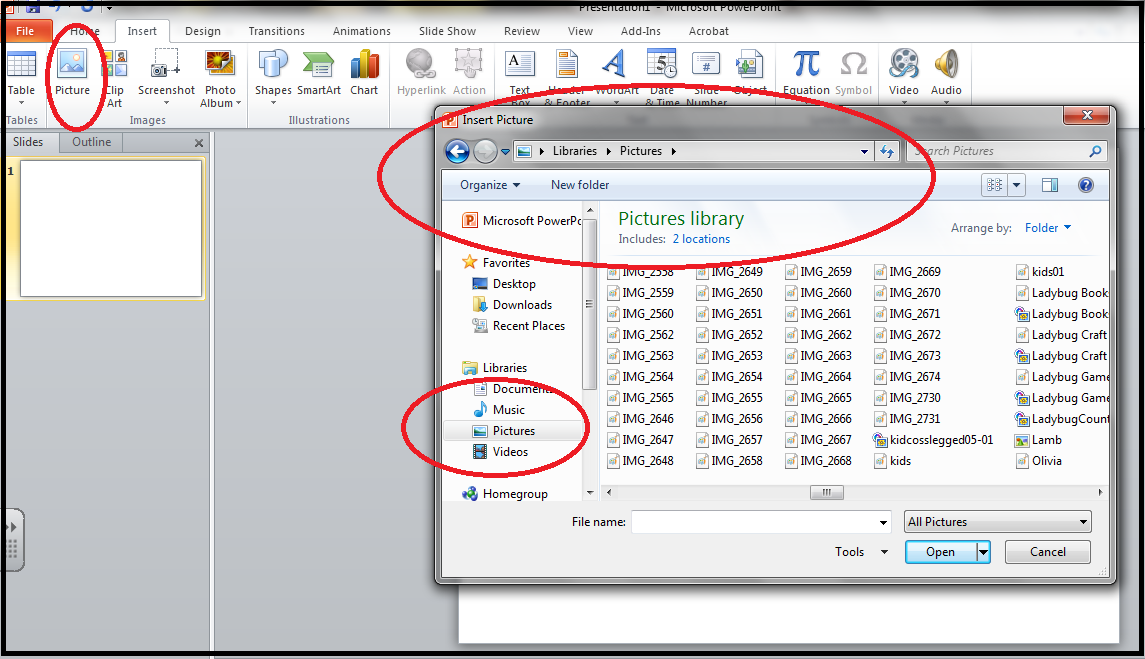Insert an Equation
Screen dimensions: 1145x659
coord(806,73)
